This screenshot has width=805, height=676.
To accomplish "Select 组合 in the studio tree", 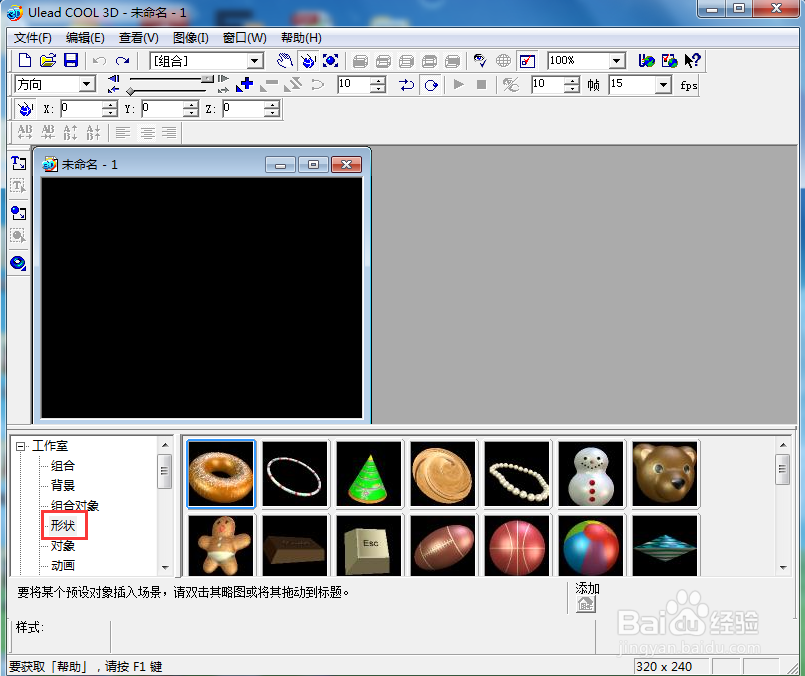I will [63, 466].
